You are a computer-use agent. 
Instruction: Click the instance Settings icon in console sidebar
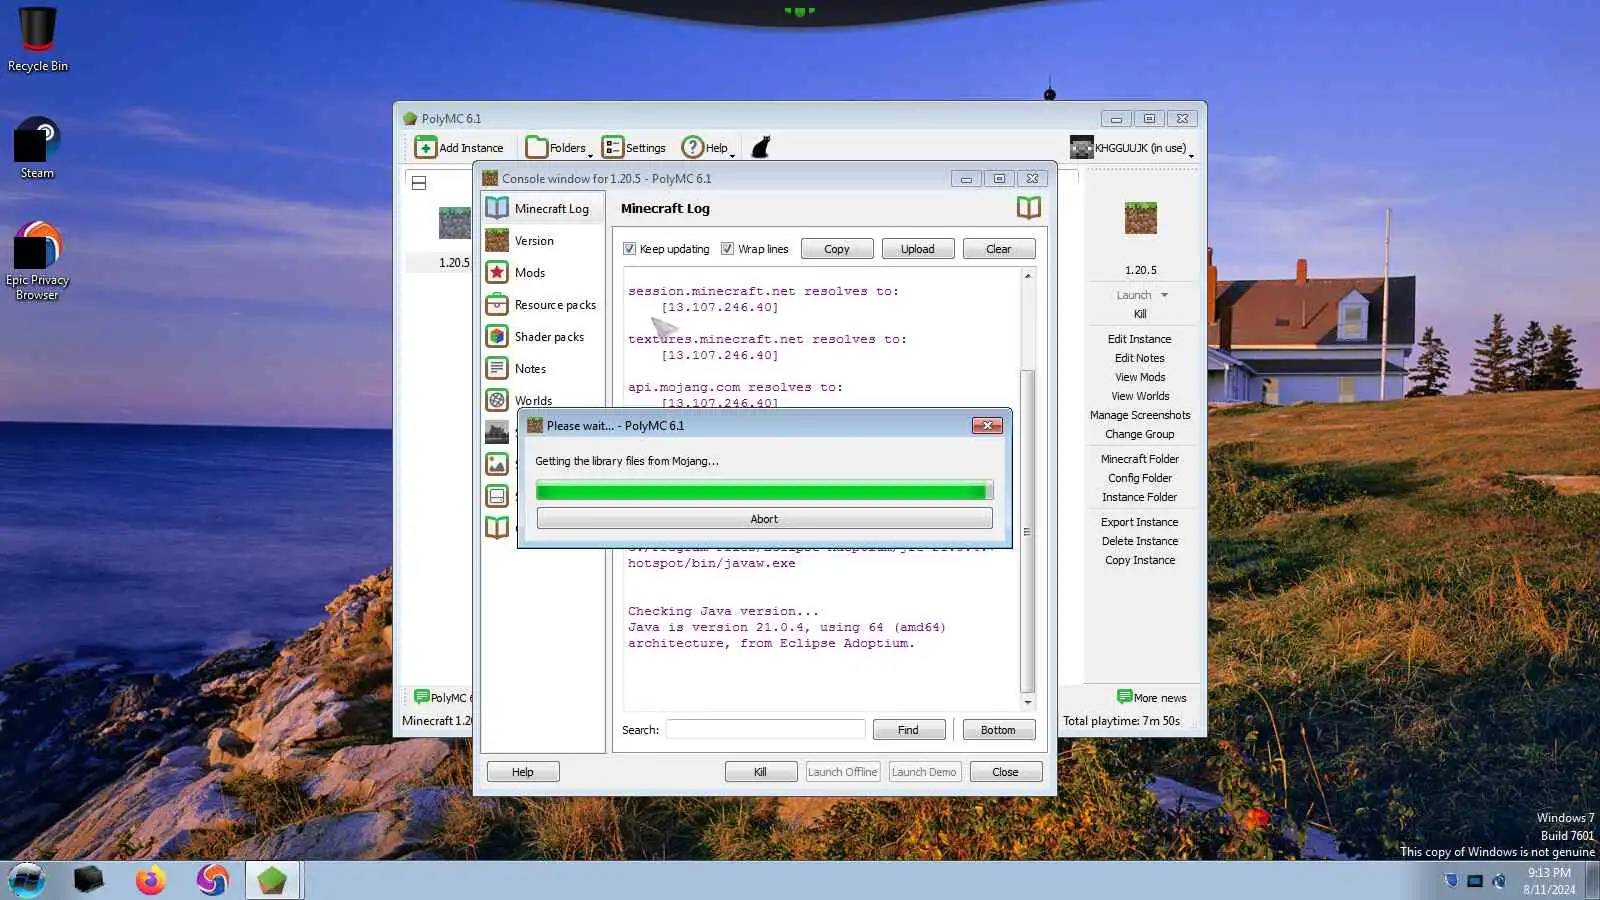(x=497, y=496)
